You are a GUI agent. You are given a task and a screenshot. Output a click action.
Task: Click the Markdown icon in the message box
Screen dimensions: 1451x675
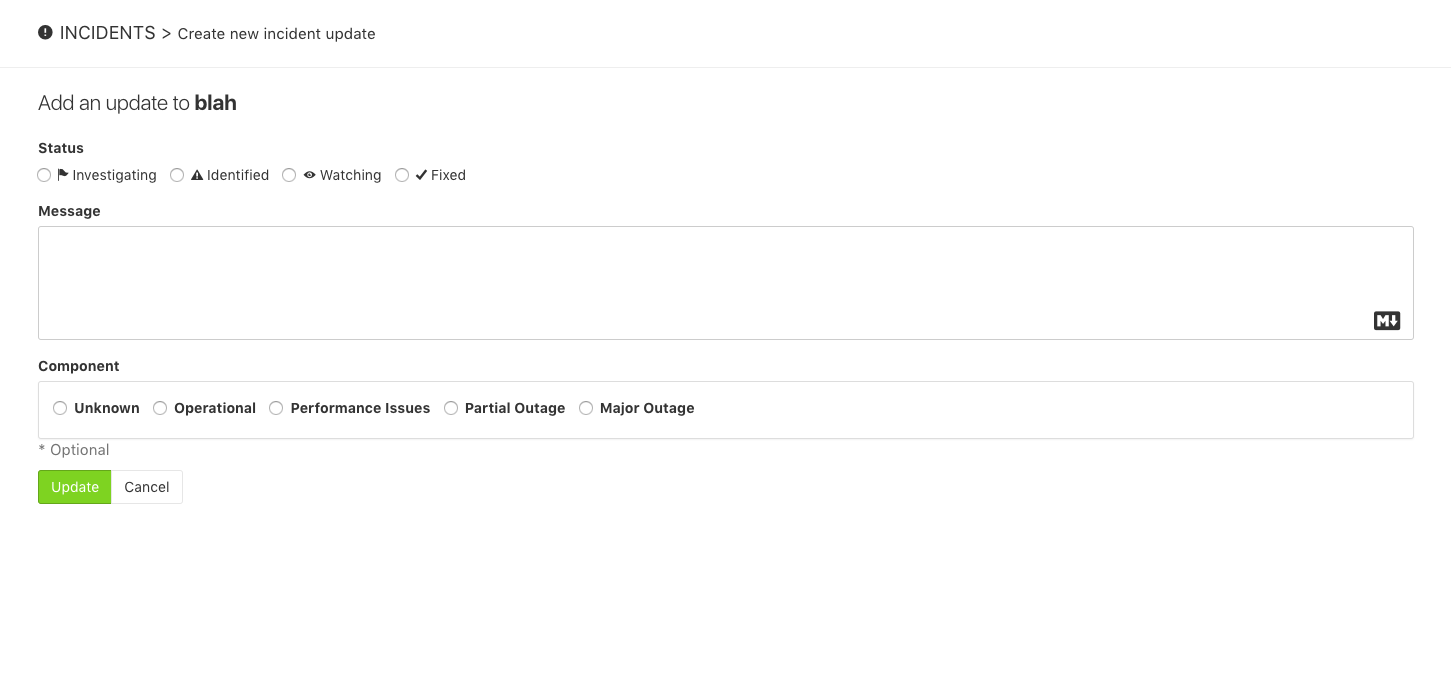[x=1386, y=320]
